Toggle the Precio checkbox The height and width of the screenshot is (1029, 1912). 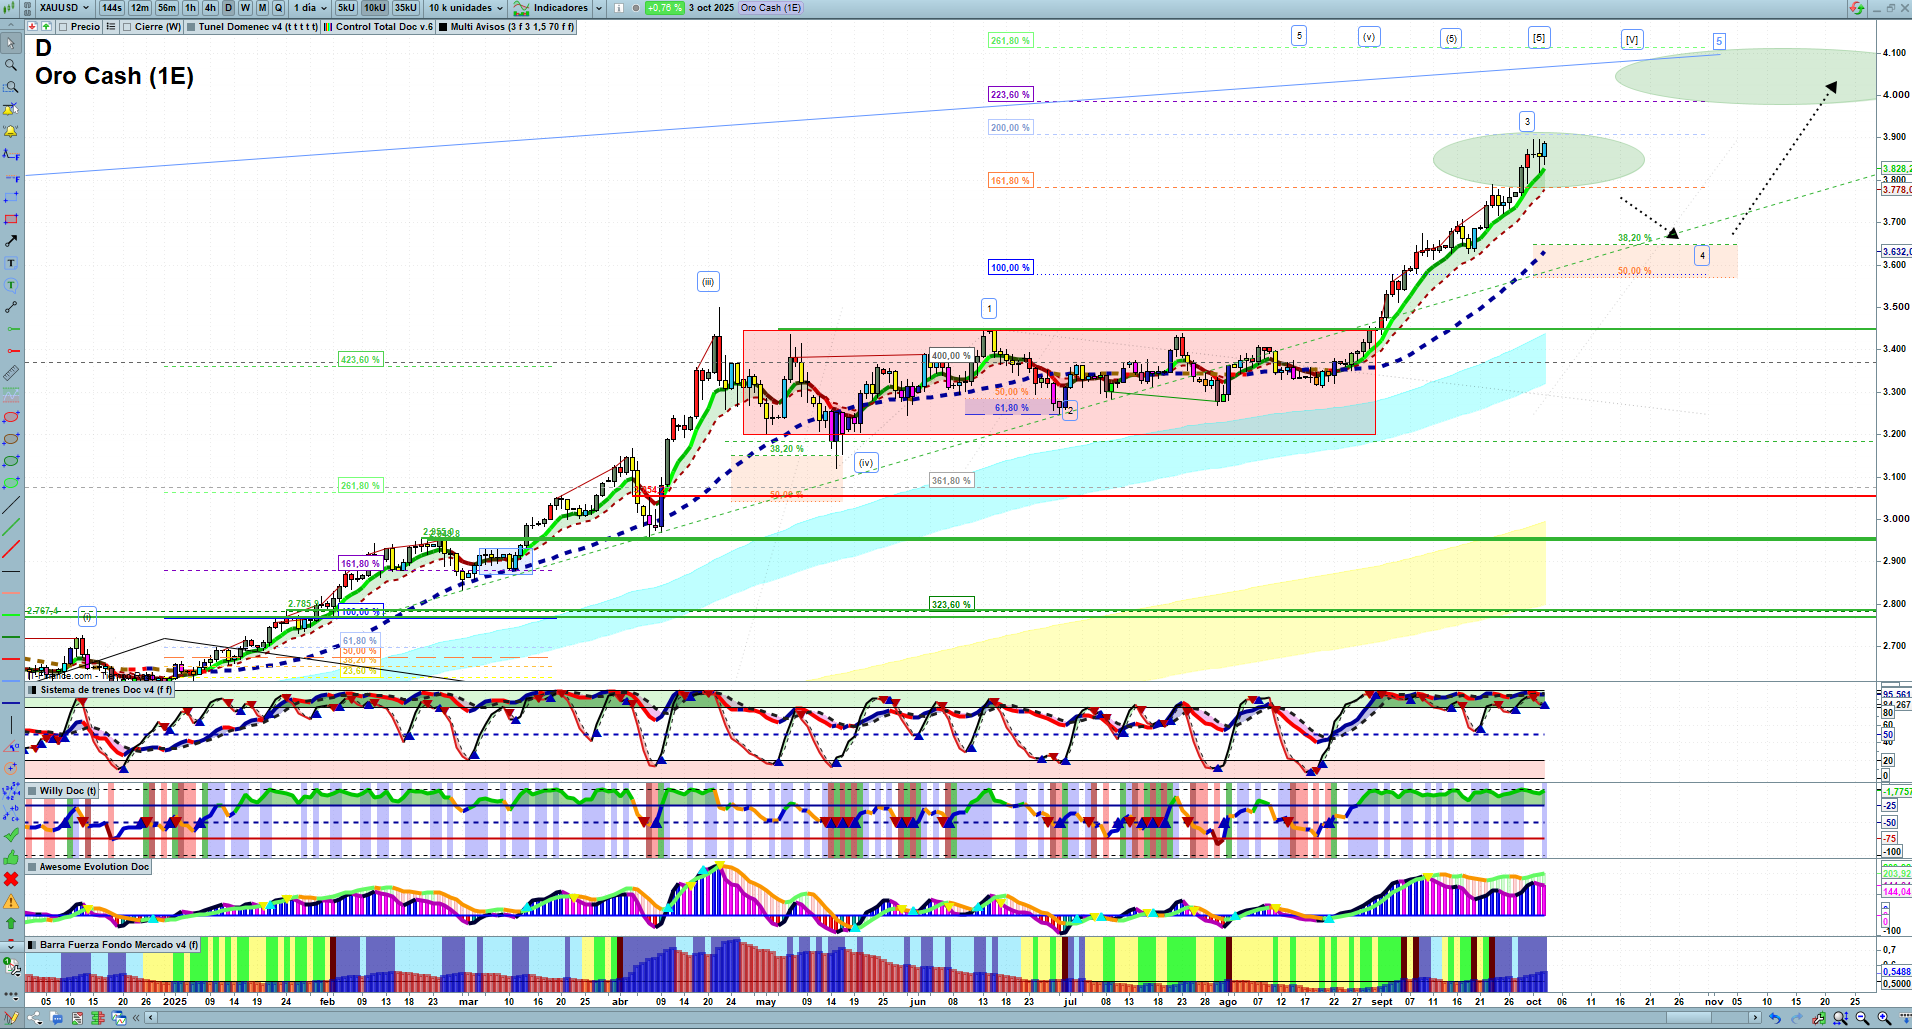(64, 27)
